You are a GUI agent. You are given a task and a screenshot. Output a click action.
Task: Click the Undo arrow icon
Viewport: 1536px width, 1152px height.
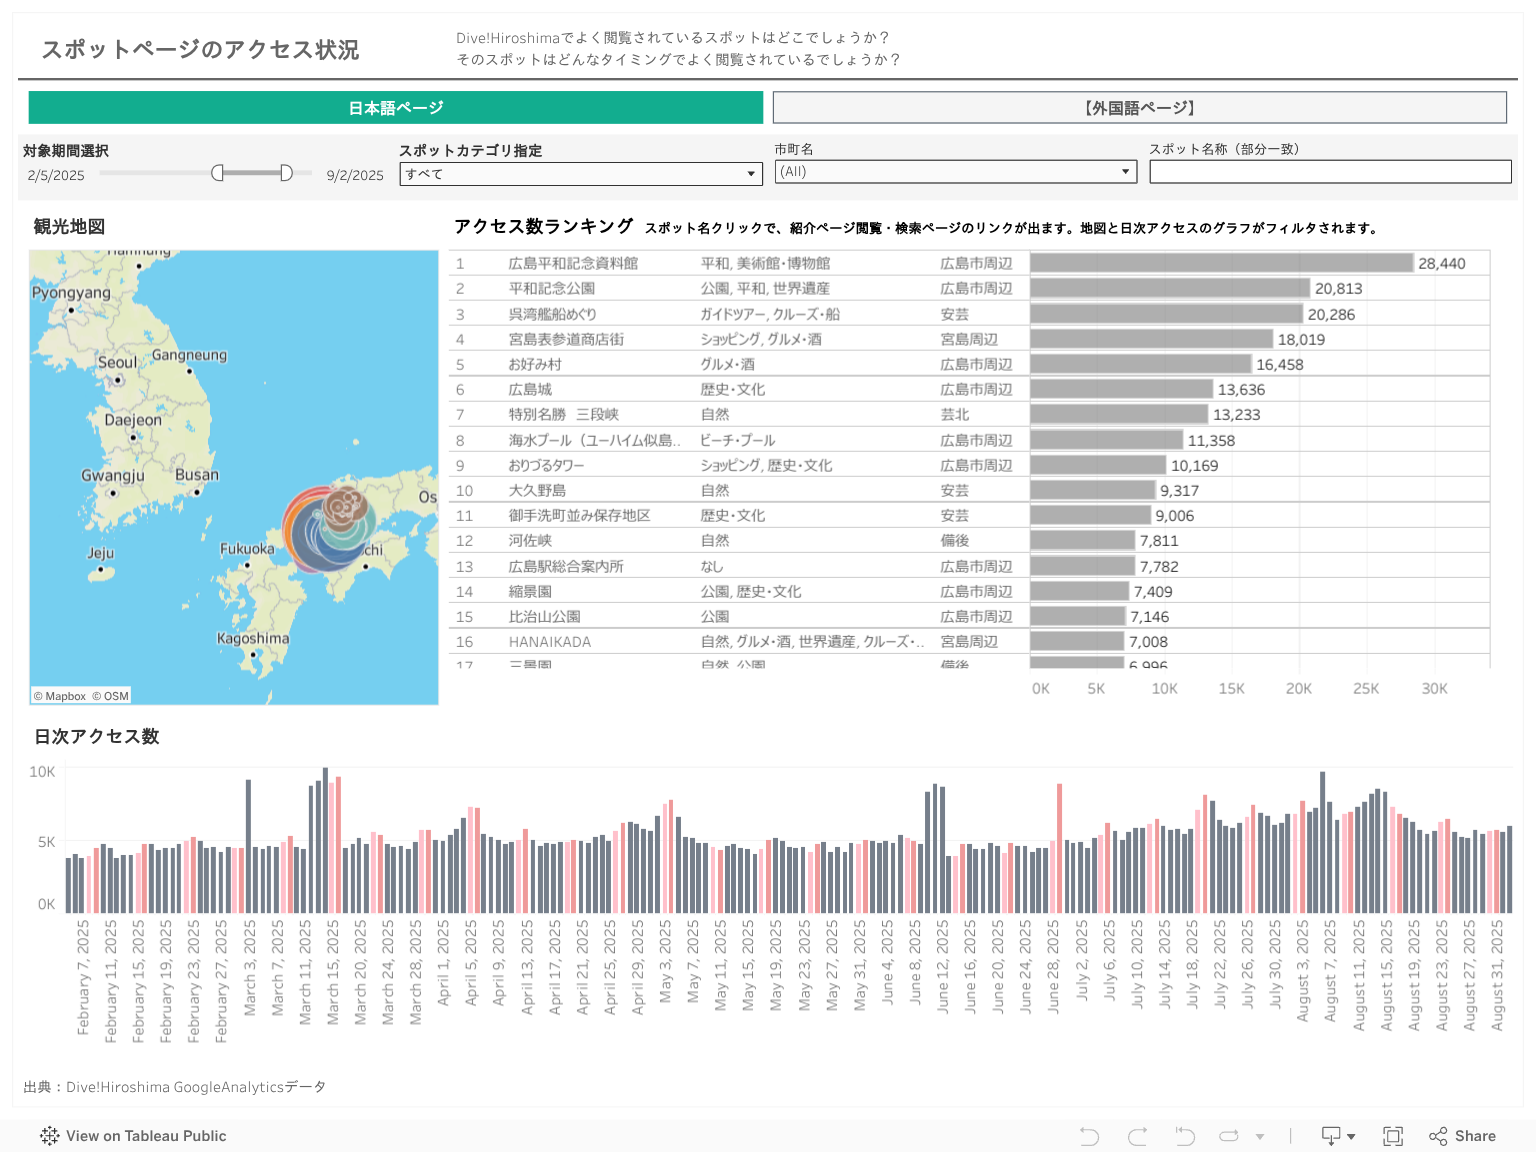click(x=1089, y=1136)
